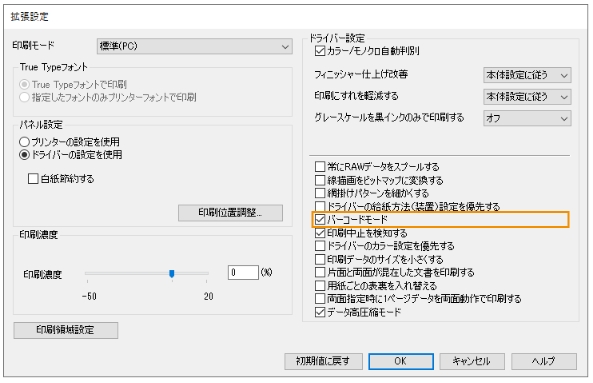Check 片面と両面が混在した文書を印刷する
The image size is (593, 383).
[x=320, y=272]
